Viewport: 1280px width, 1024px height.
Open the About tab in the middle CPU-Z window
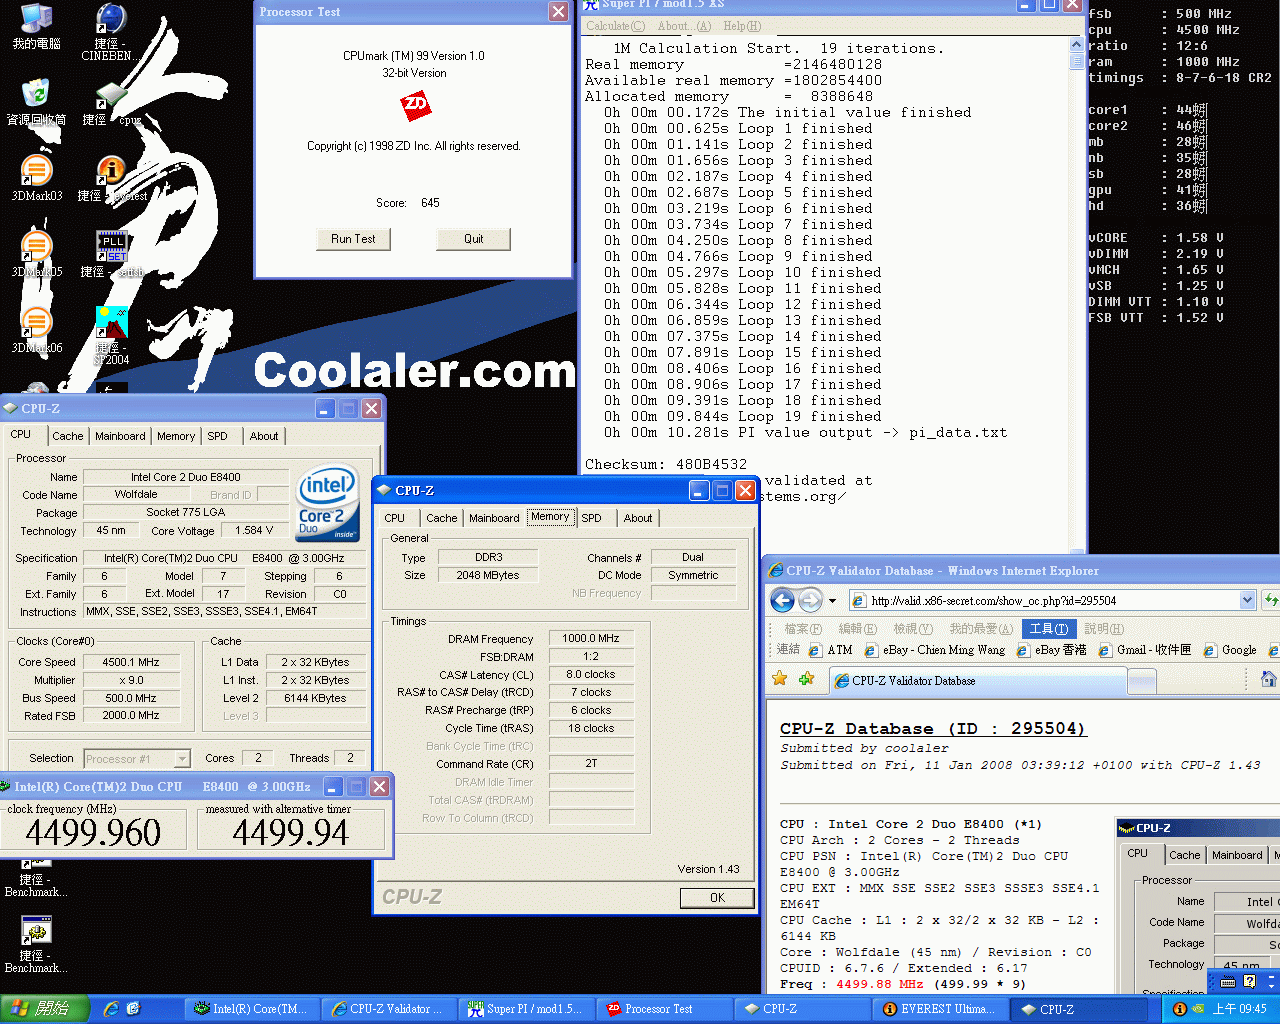point(638,518)
